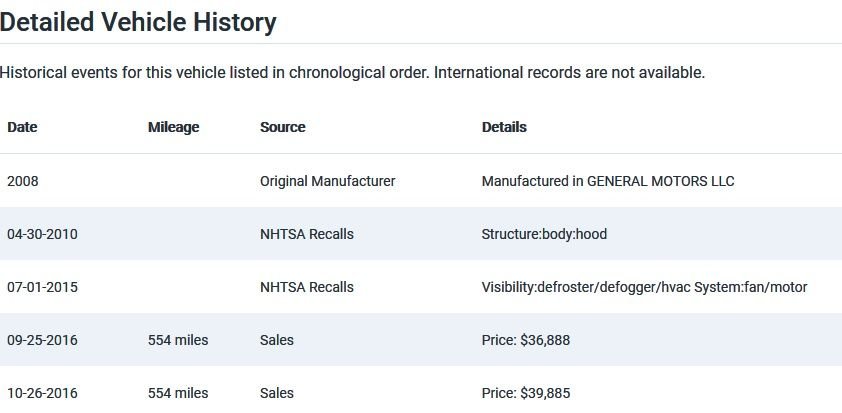Select the 2008 date cell
842x413 pixels.
[23, 181]
